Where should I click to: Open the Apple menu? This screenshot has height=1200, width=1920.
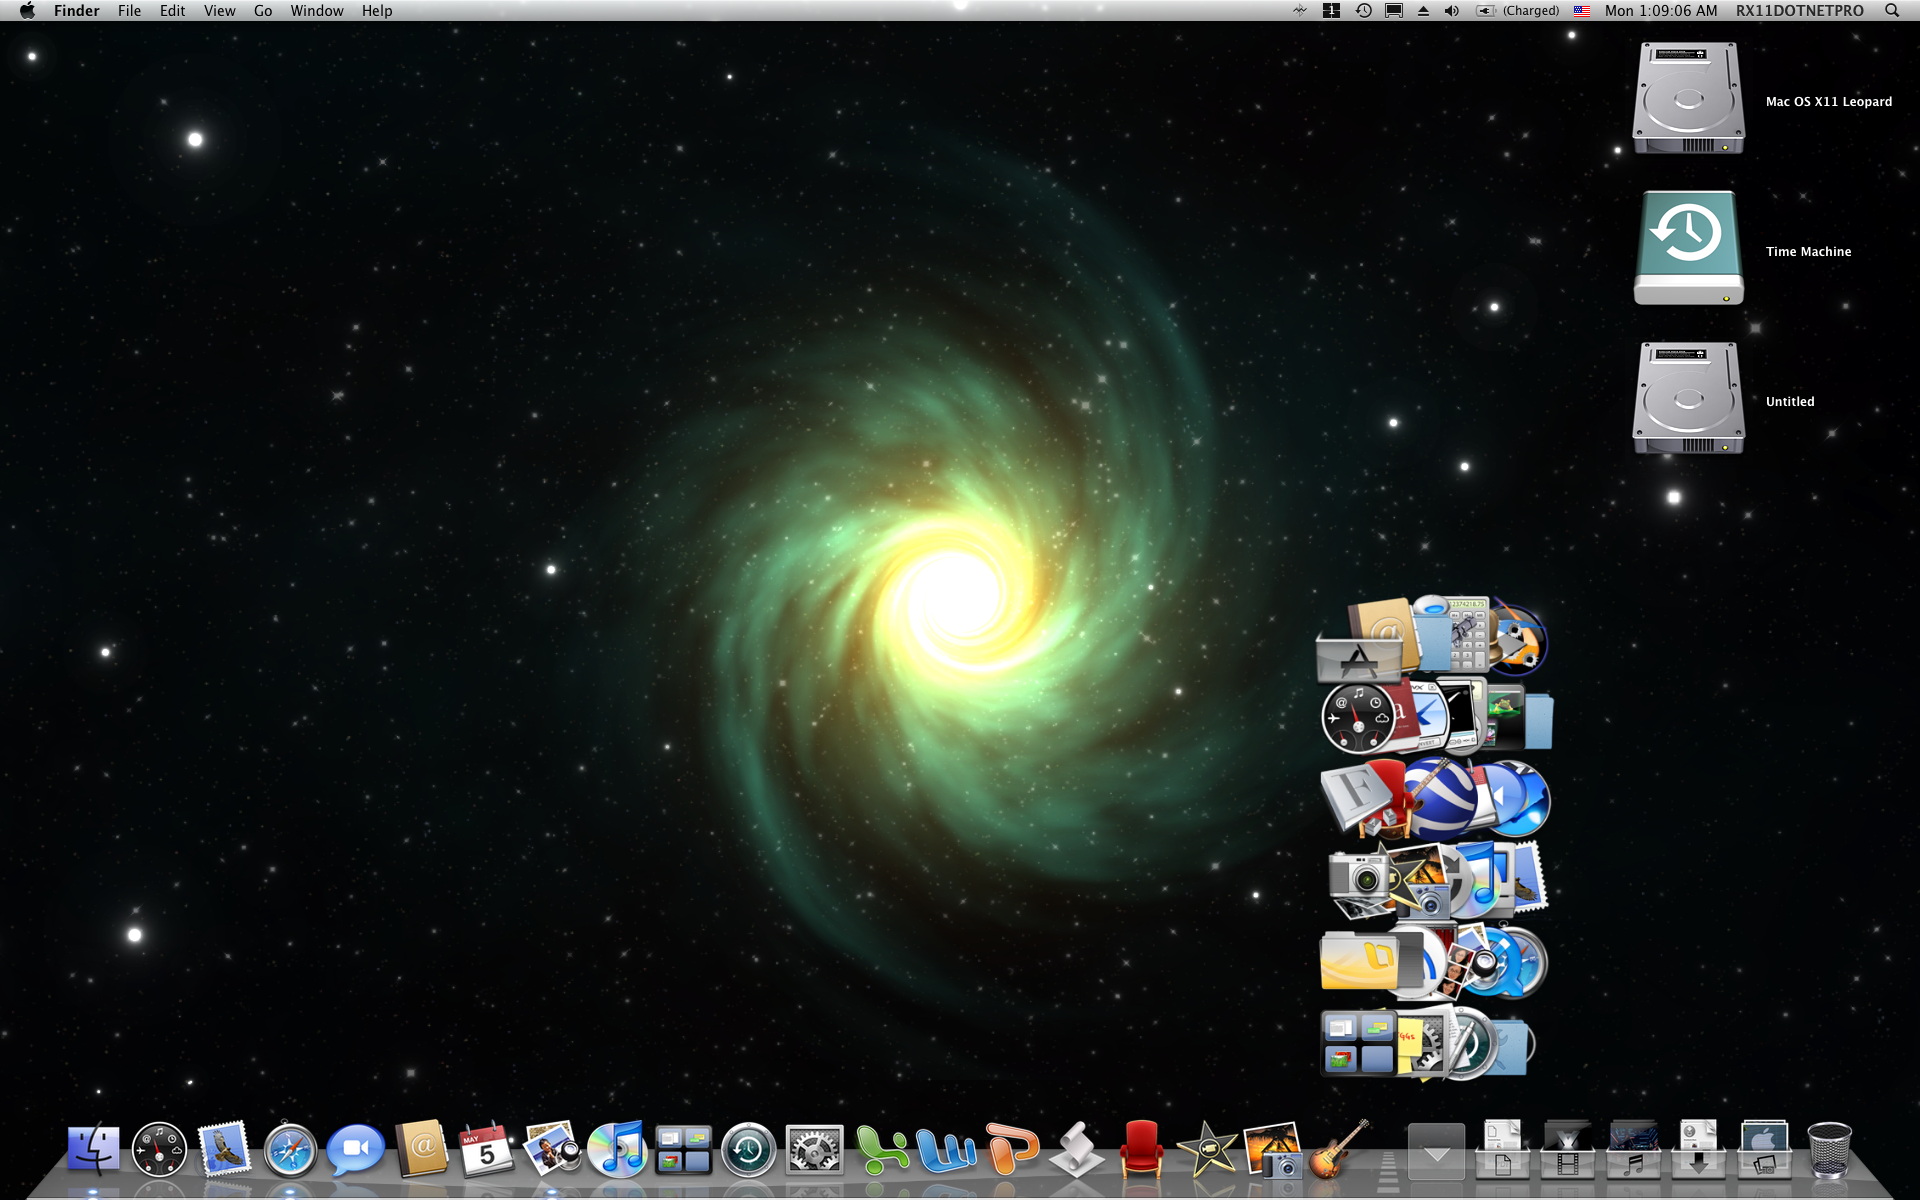27,11
